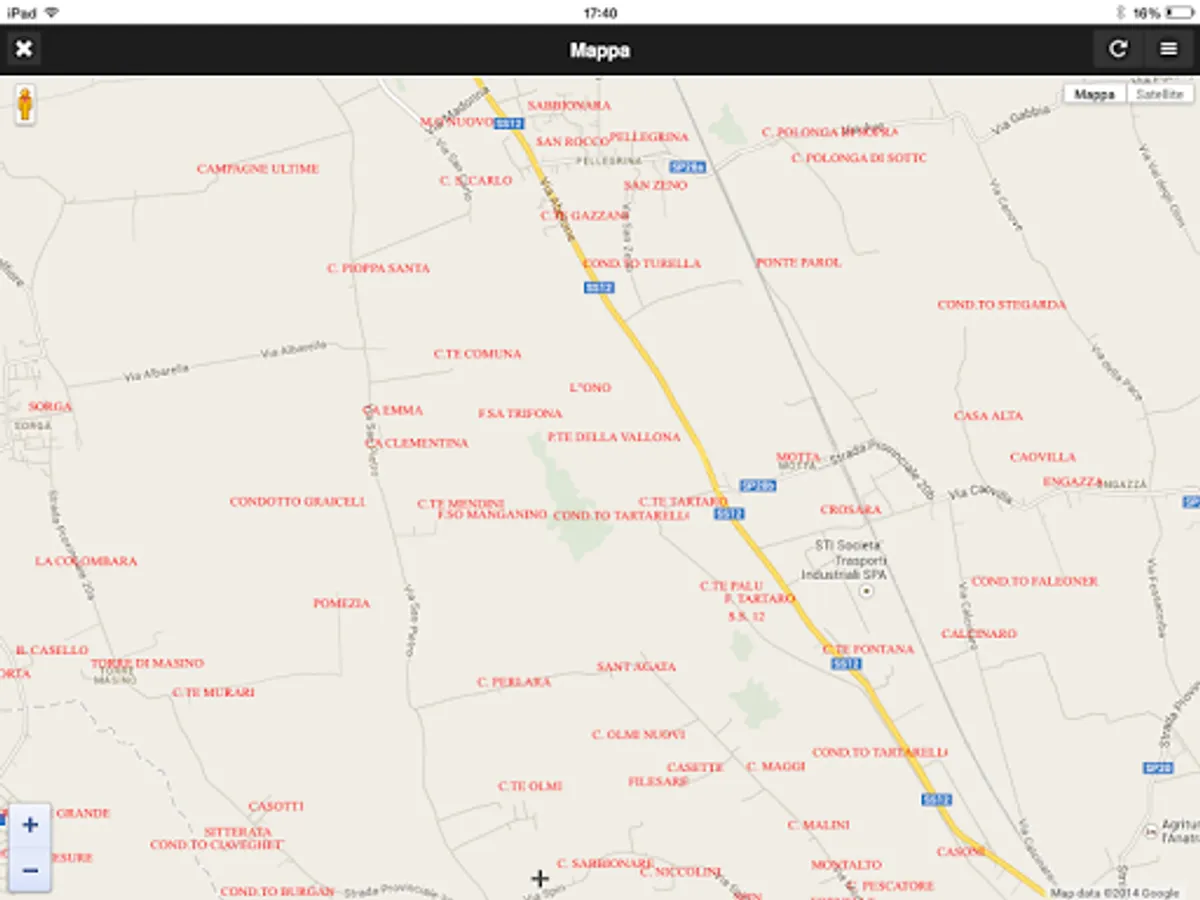This screenshot has height=900, width=1200.
Task: Tap the crosshair marker near C. Sabbionare
Action: [x=540, y=878]
